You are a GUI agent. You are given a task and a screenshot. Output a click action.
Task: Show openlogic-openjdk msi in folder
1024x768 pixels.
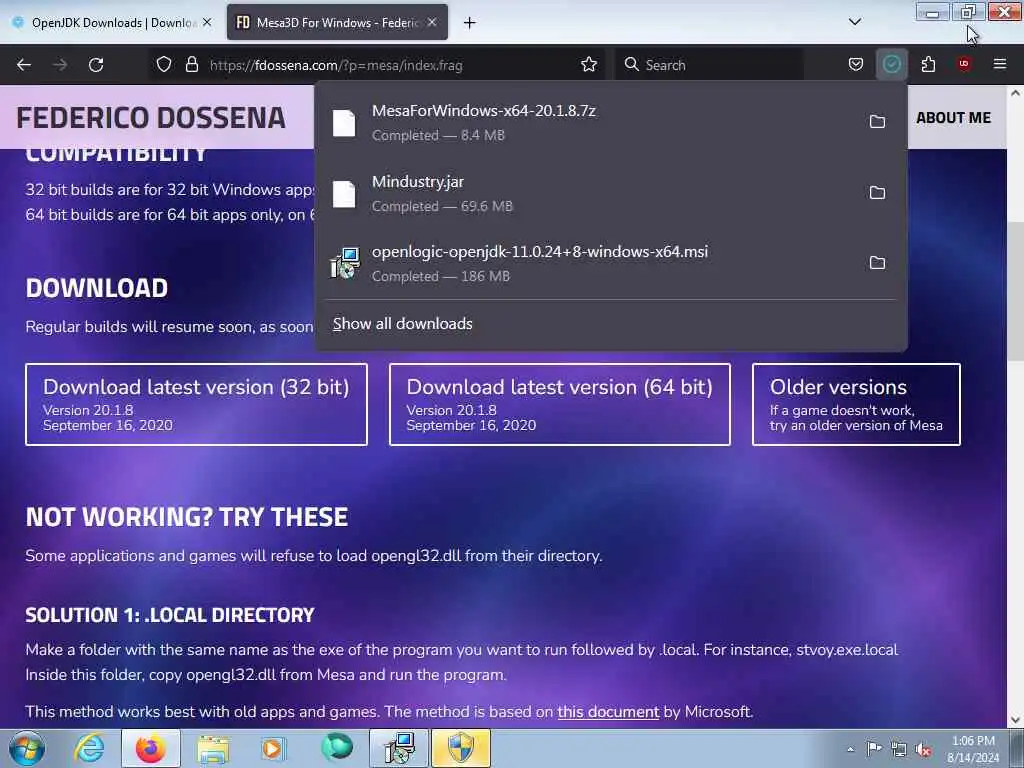point(877,263)
